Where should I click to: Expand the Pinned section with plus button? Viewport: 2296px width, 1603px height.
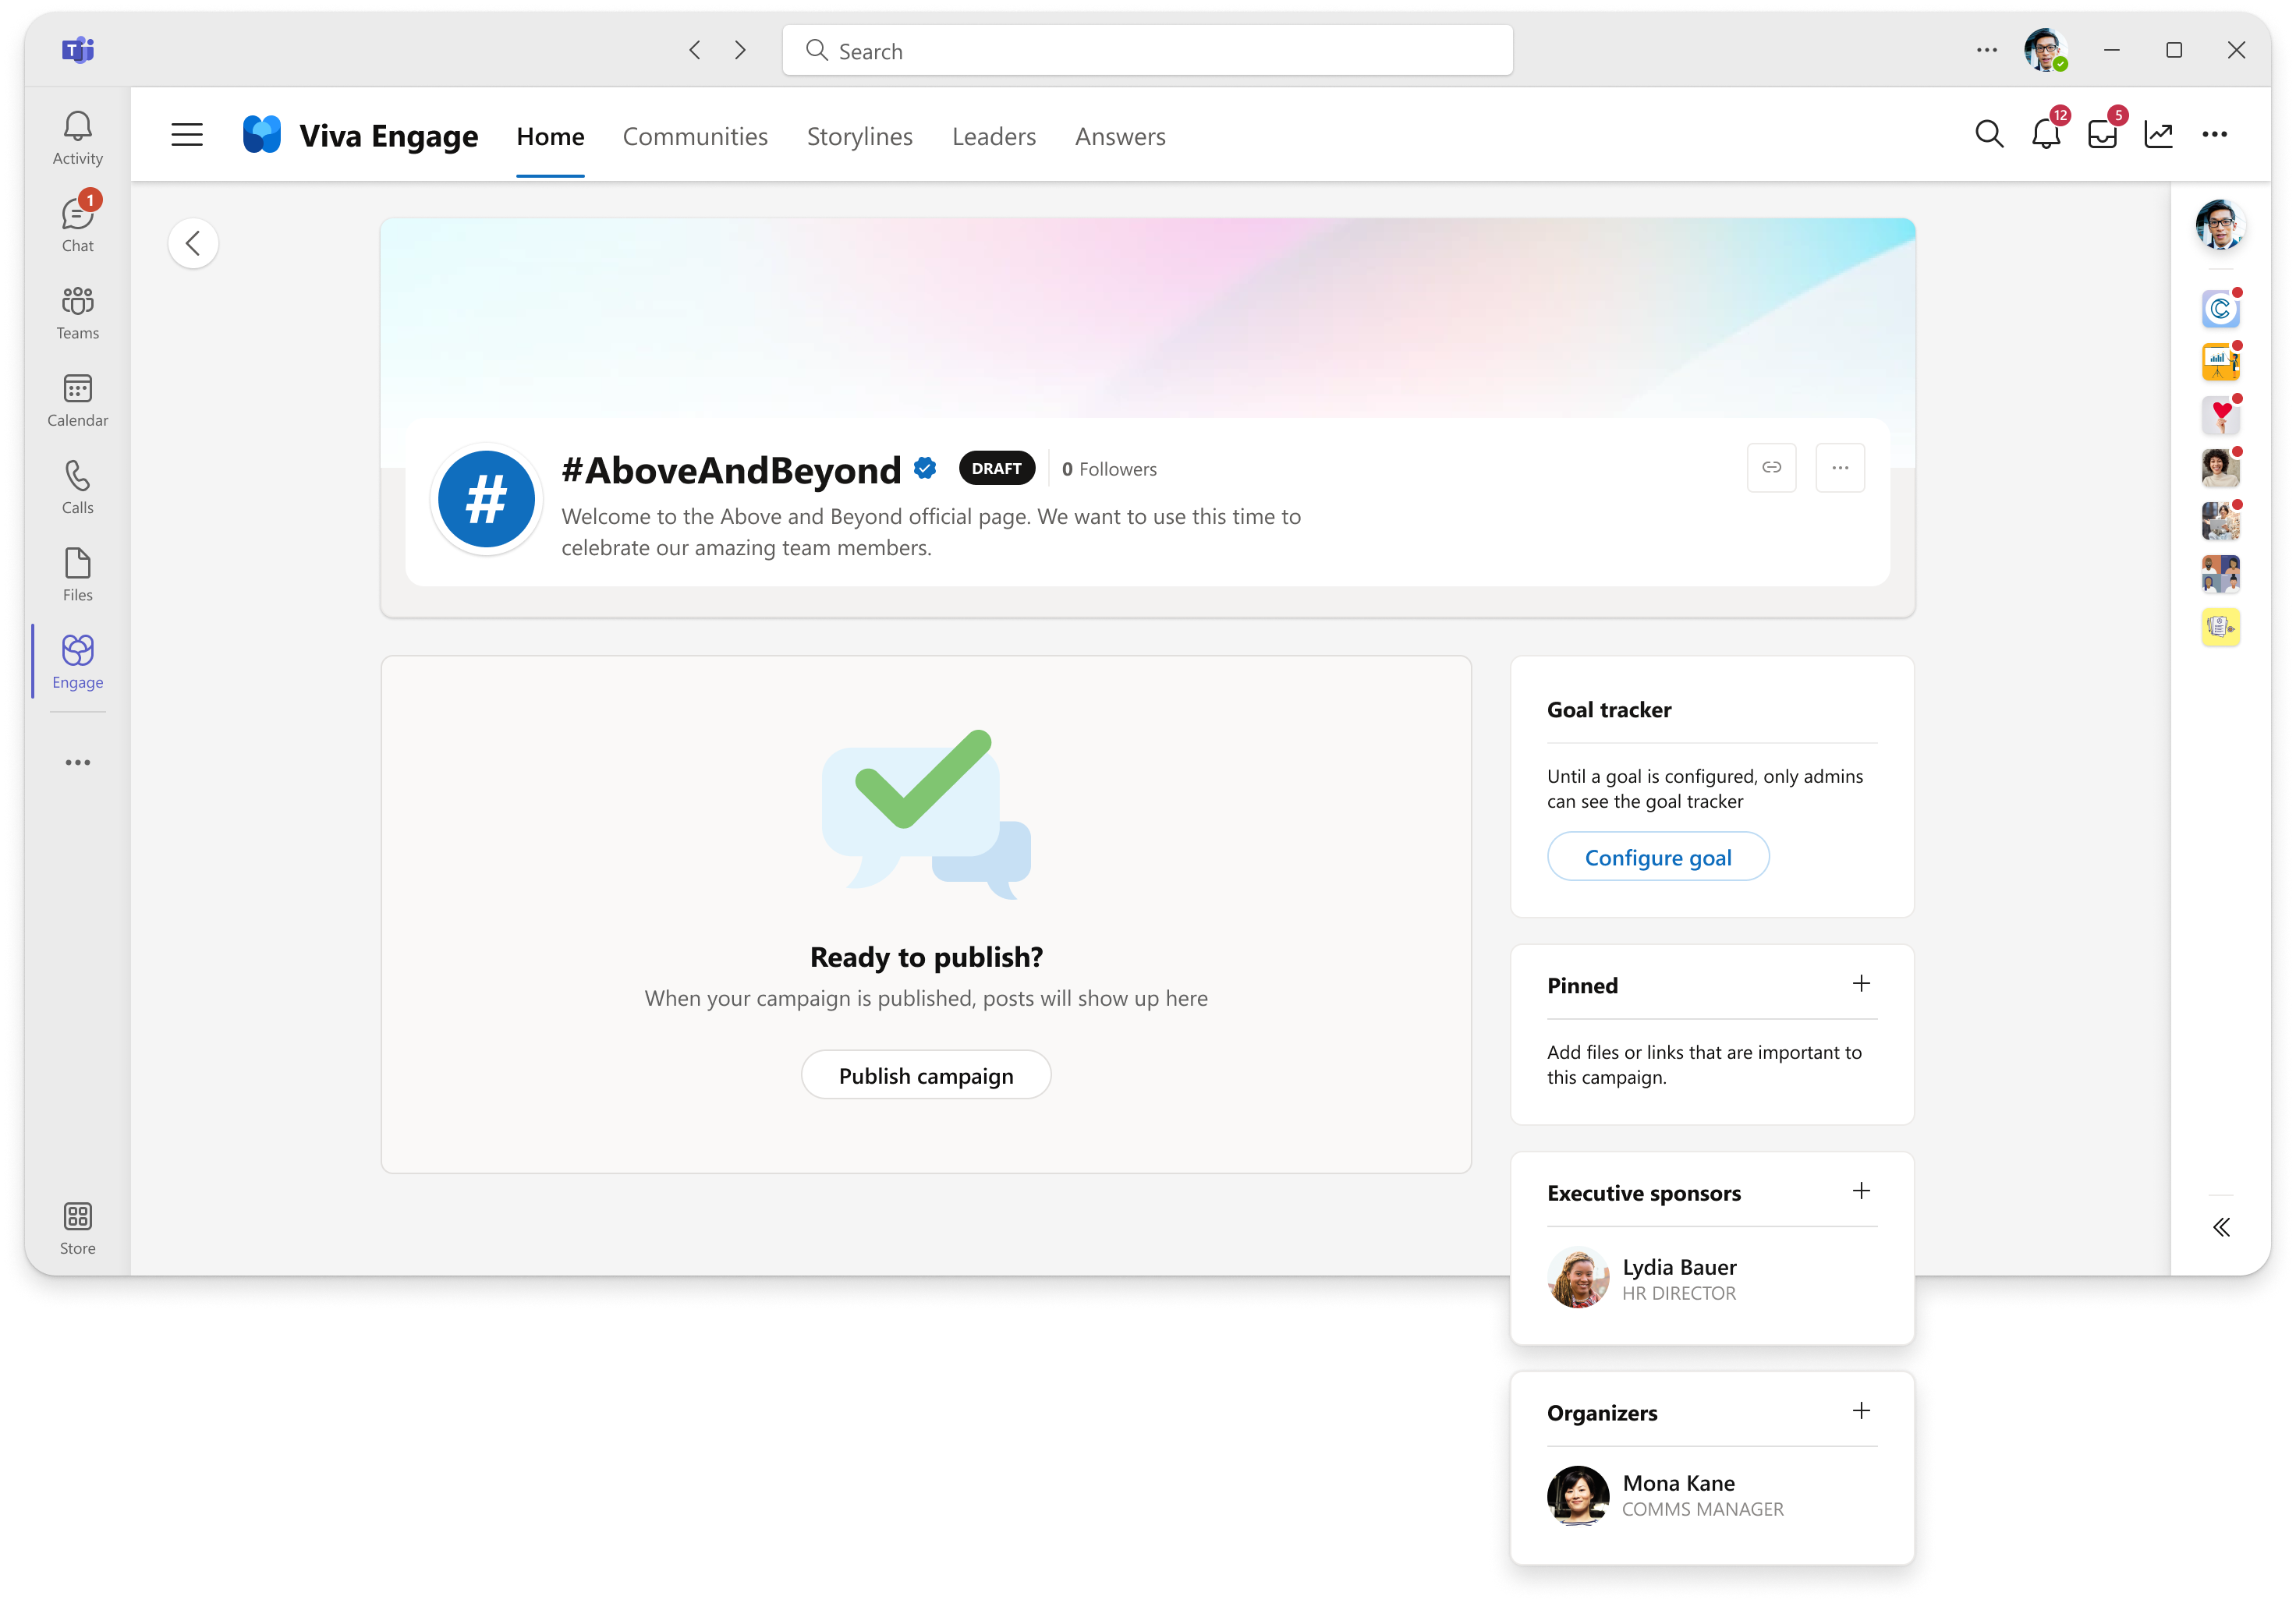pyautogui.click(x=1862, y=984)
